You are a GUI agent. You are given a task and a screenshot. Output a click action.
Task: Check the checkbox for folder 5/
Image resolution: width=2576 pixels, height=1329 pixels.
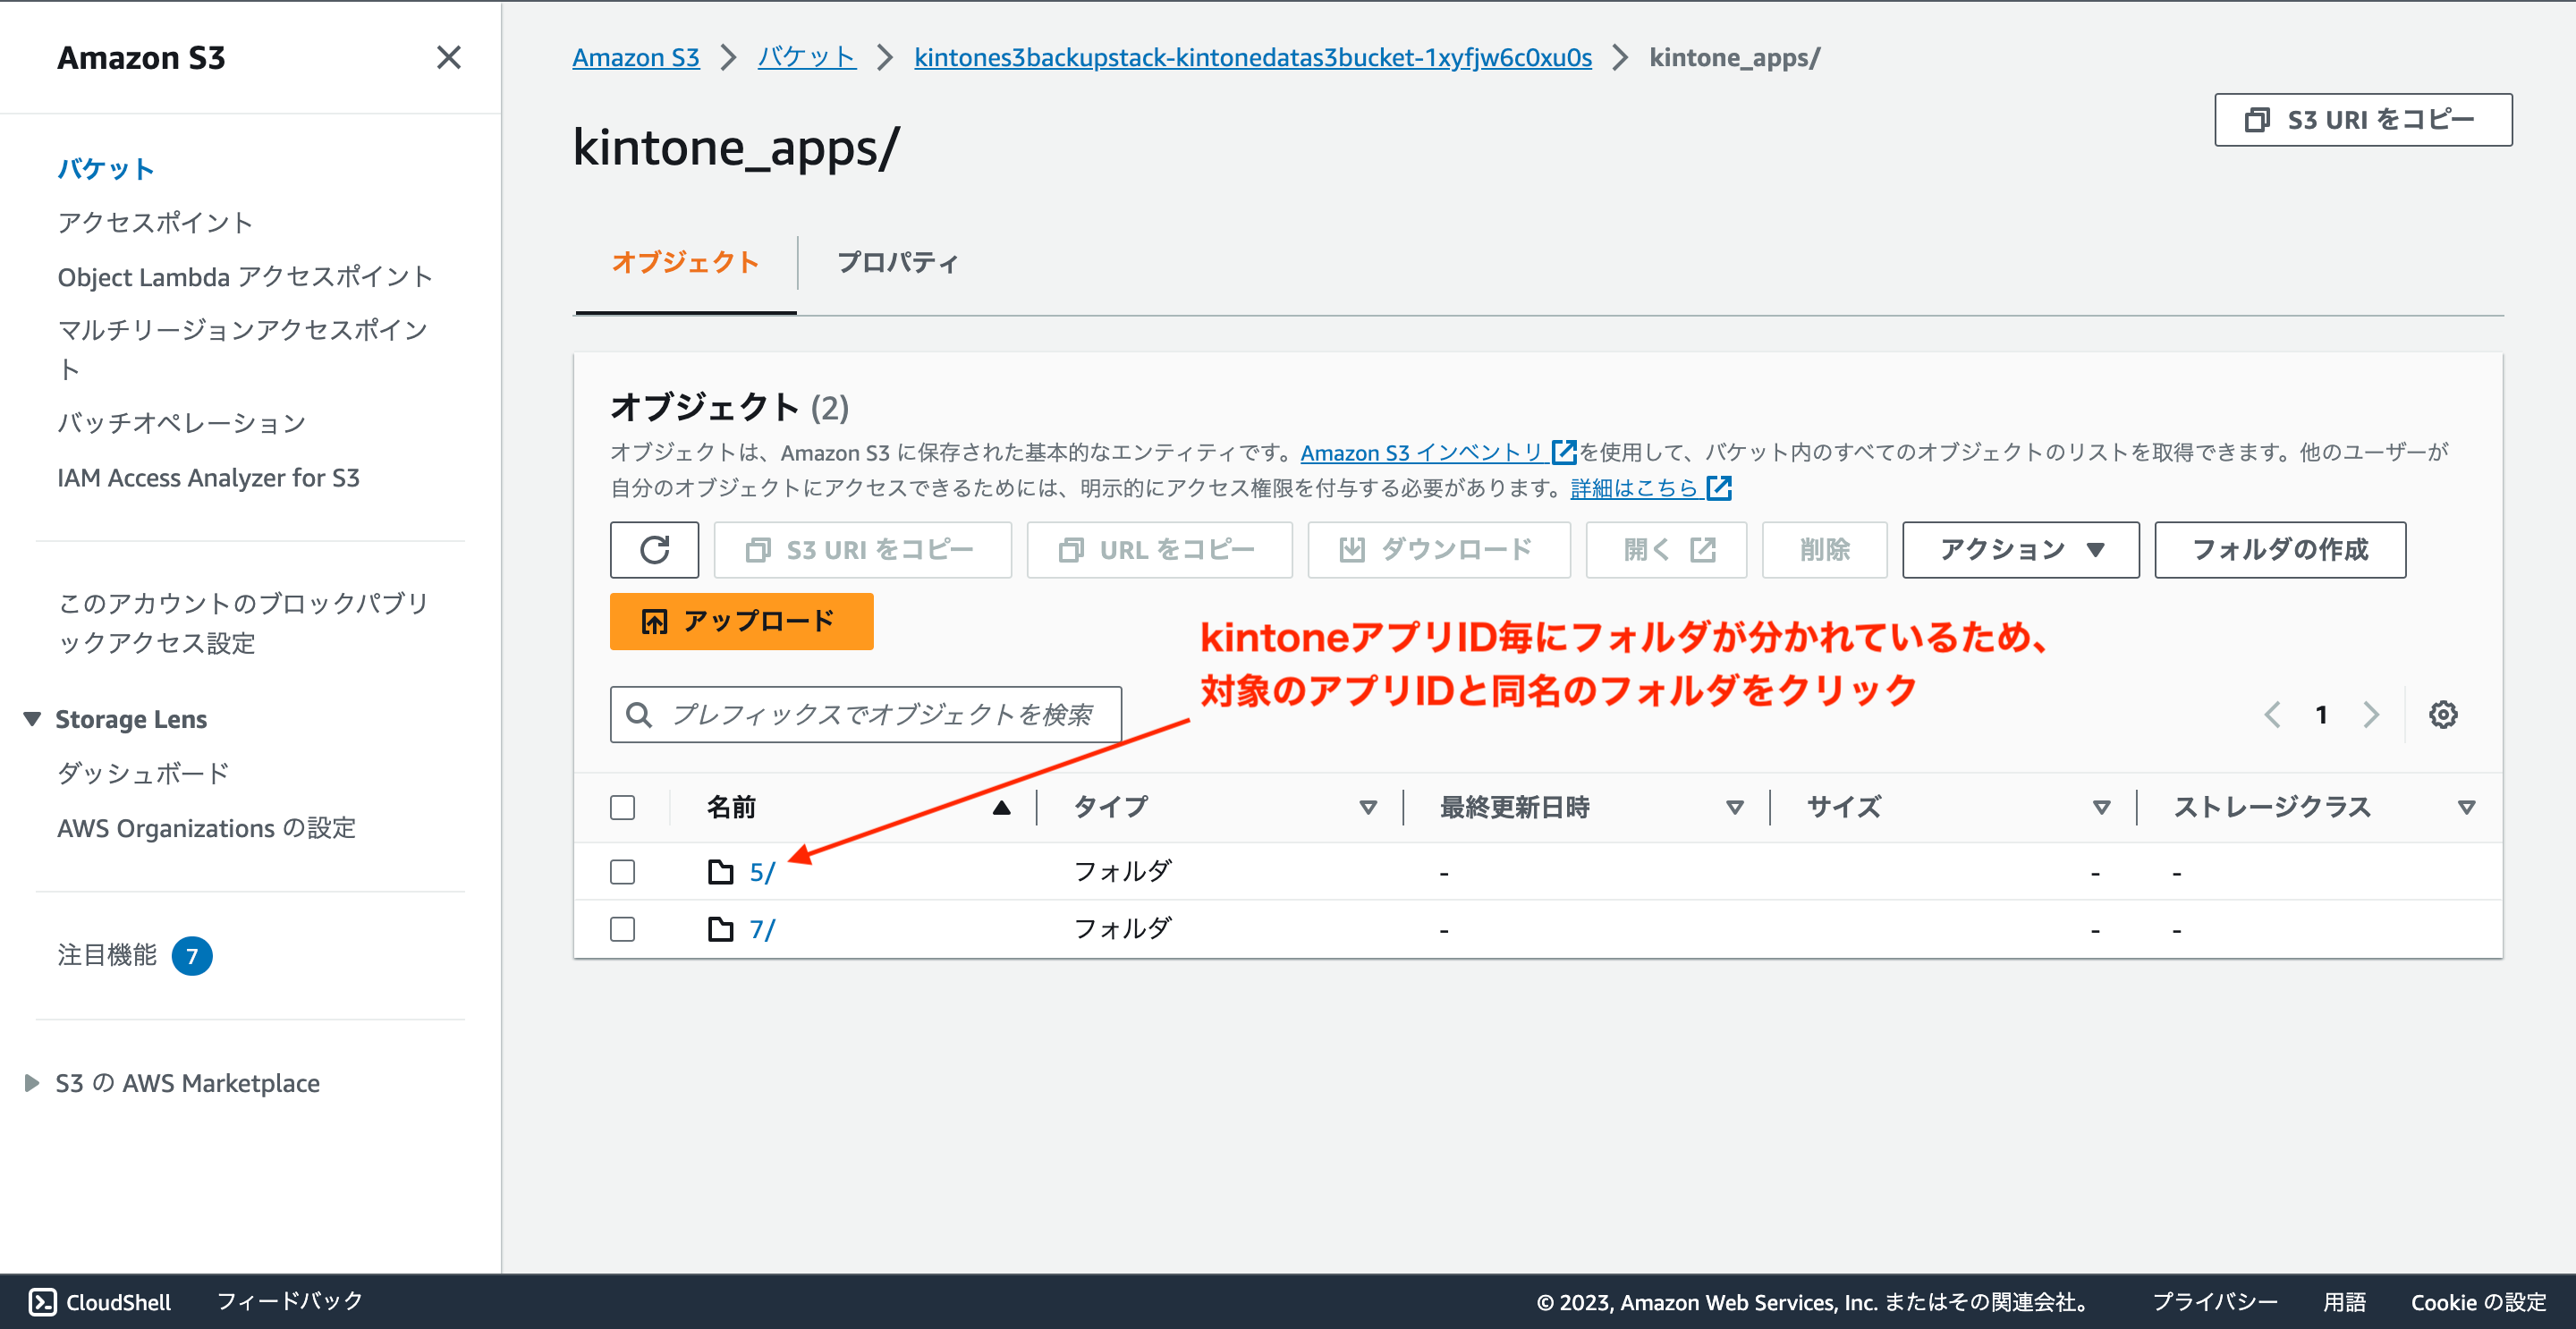pyautogui.click(x=622, y=871)
